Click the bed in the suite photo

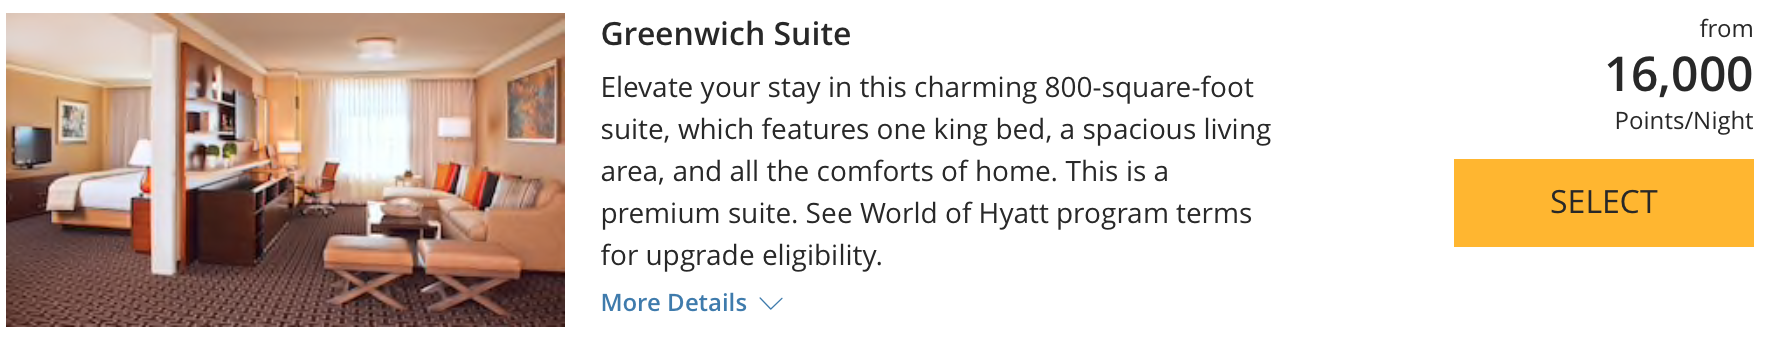(x=95, y=197)
